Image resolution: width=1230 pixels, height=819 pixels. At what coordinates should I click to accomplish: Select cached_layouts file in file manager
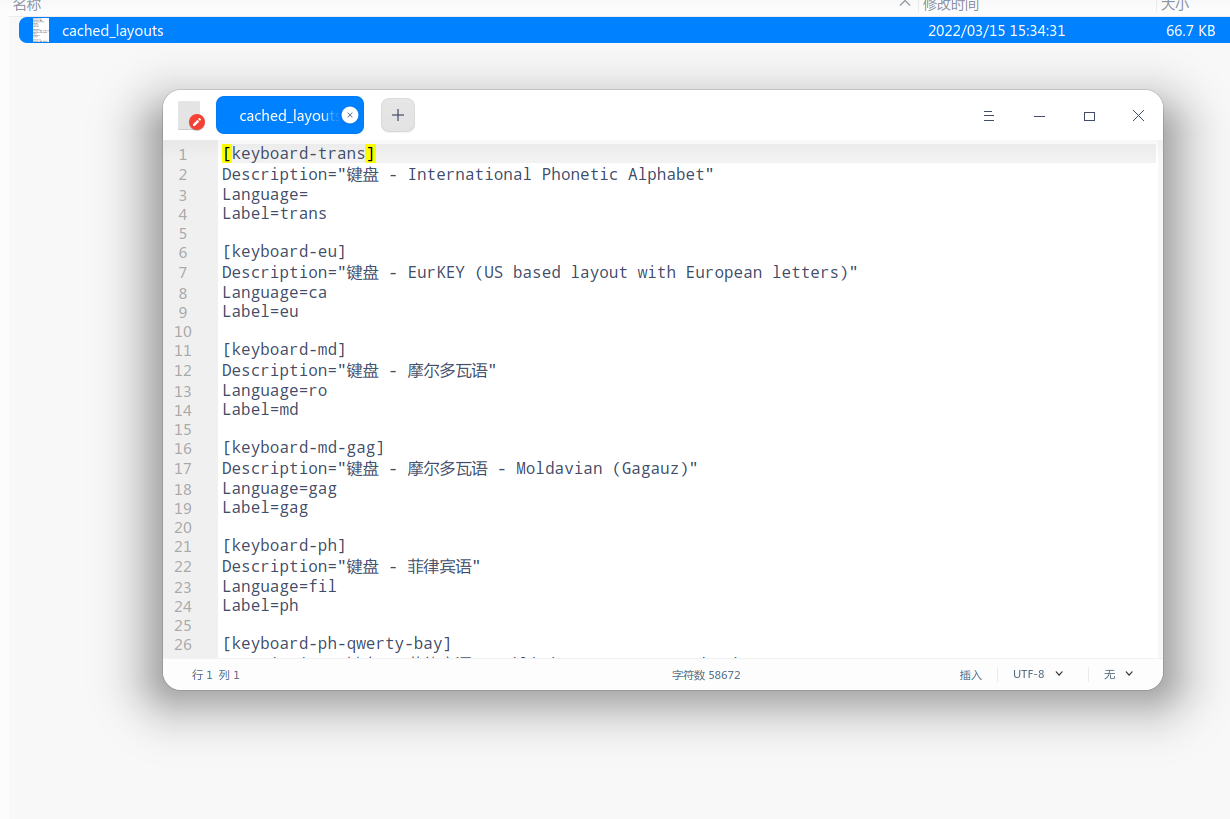click(624, 30)
